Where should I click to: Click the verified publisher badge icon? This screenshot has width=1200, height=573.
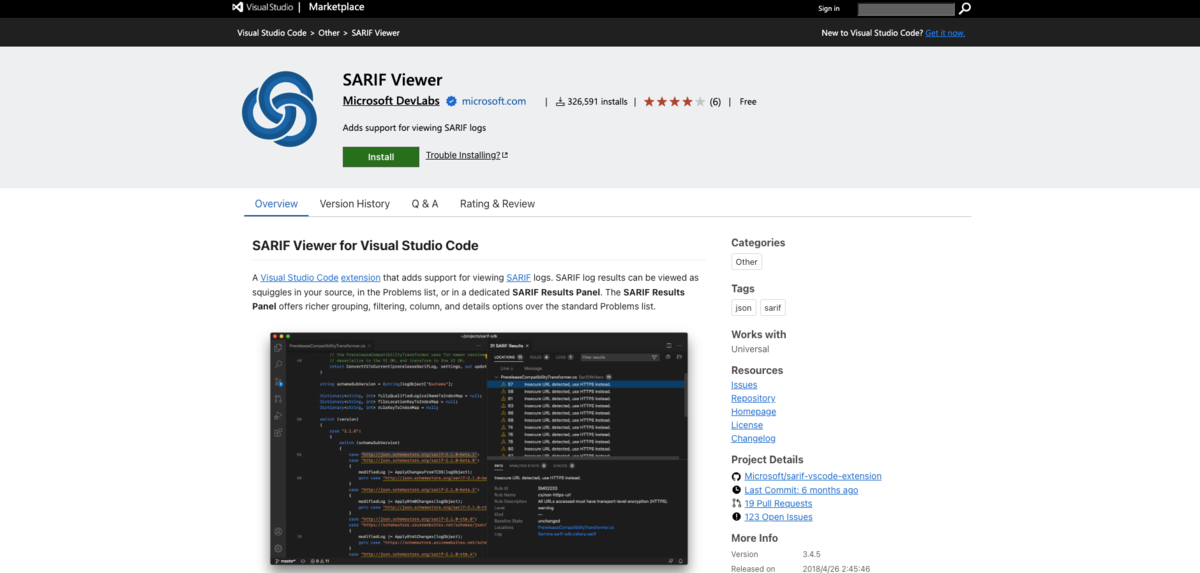click(452, 101)
